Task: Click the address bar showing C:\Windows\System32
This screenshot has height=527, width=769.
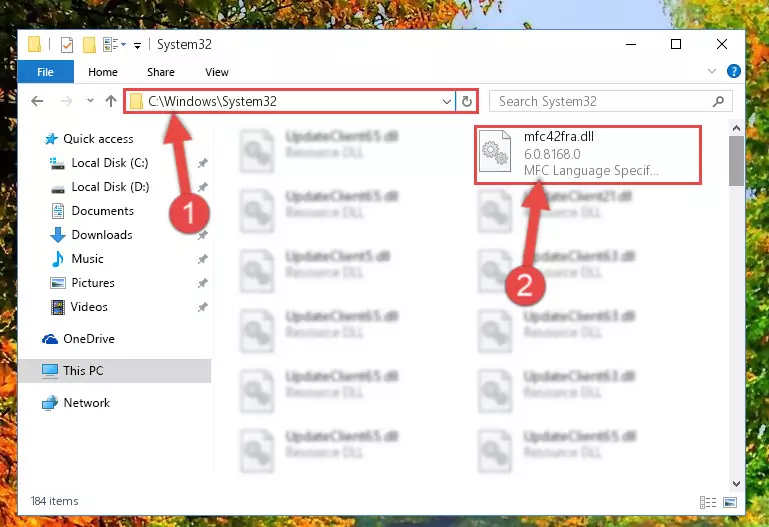Action: (x=289, y=101)
